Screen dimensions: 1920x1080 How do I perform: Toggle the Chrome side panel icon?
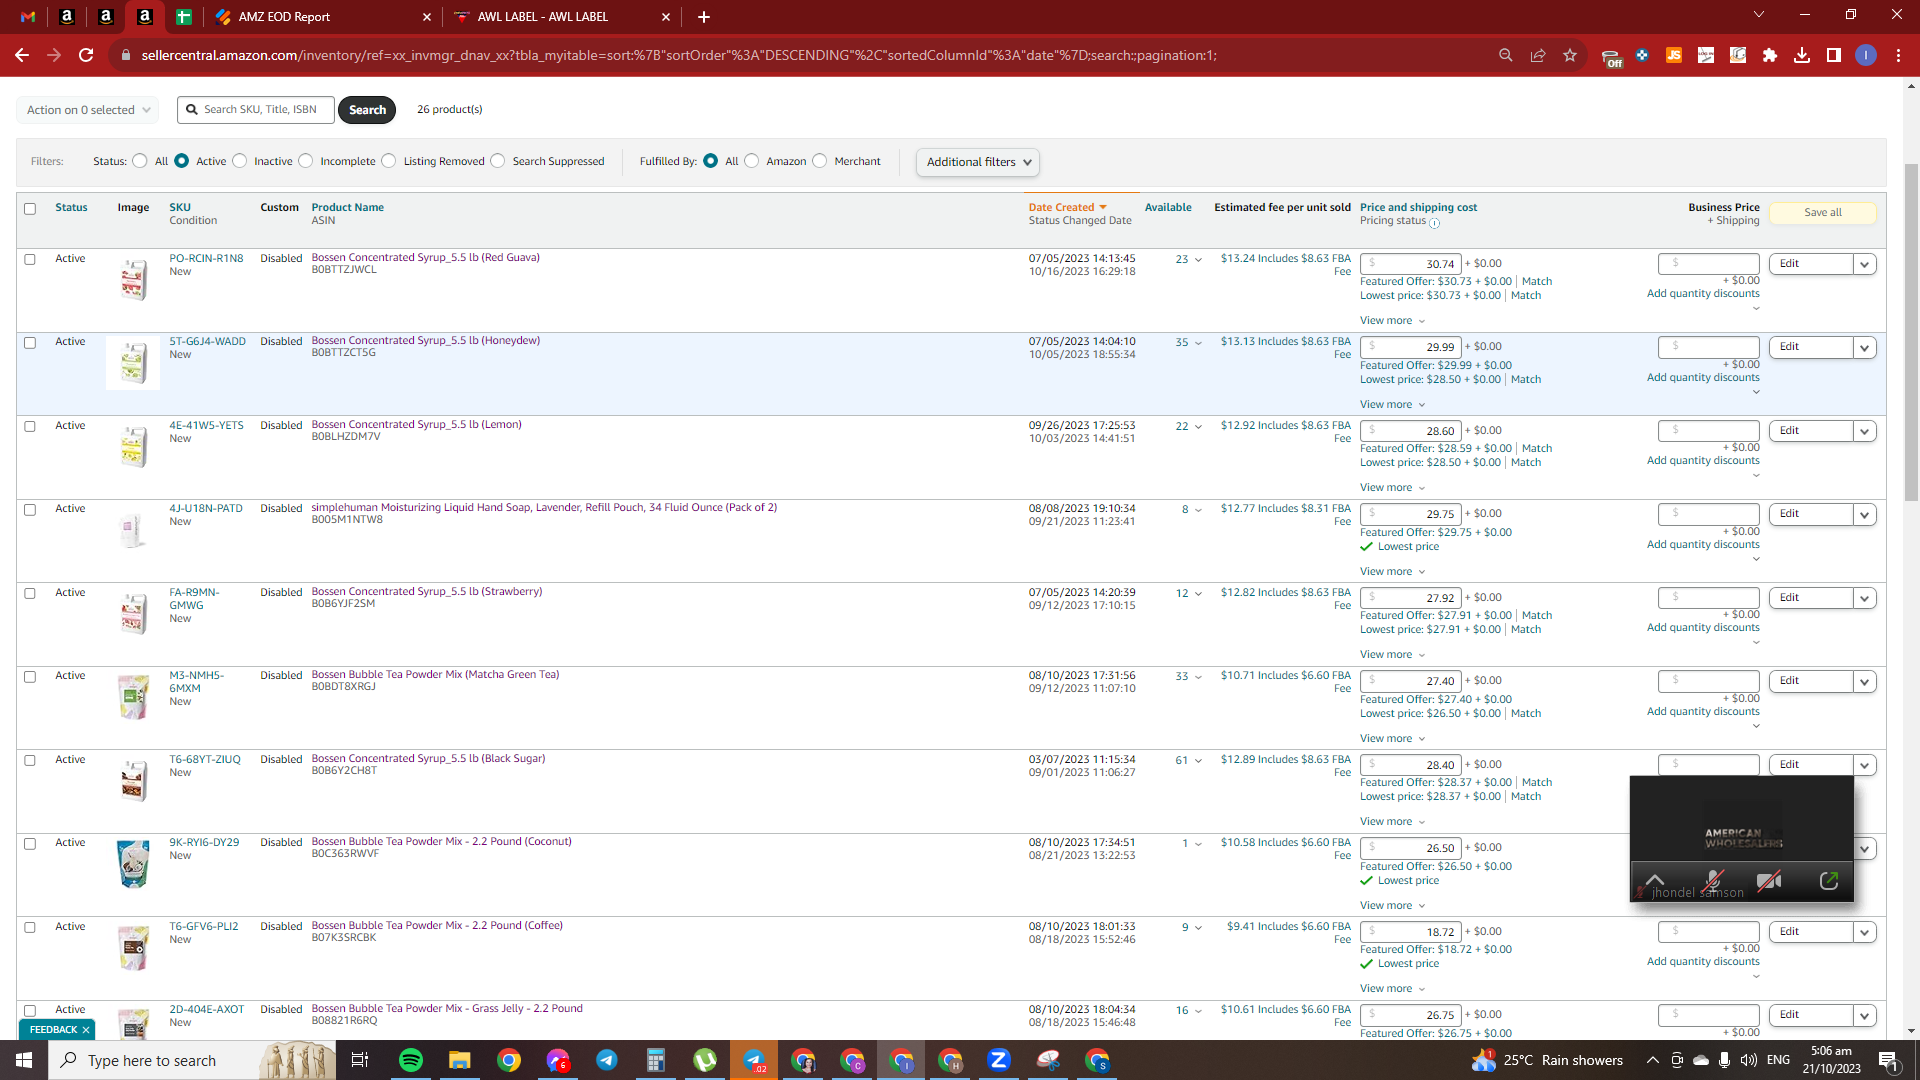pos(1834,55)
